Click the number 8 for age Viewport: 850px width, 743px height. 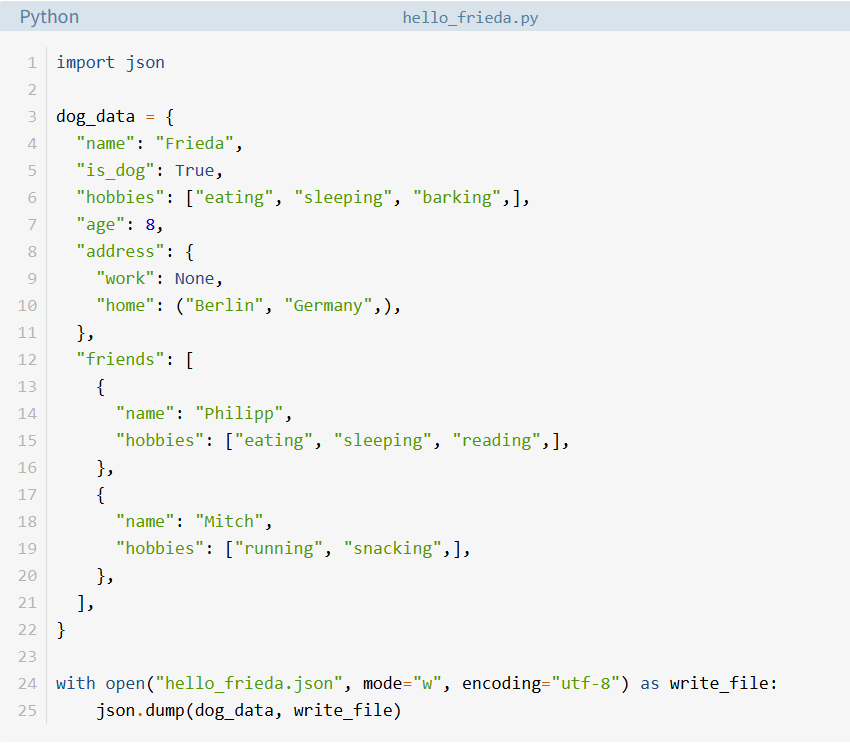pyautogui.click(x=150, y=224)
